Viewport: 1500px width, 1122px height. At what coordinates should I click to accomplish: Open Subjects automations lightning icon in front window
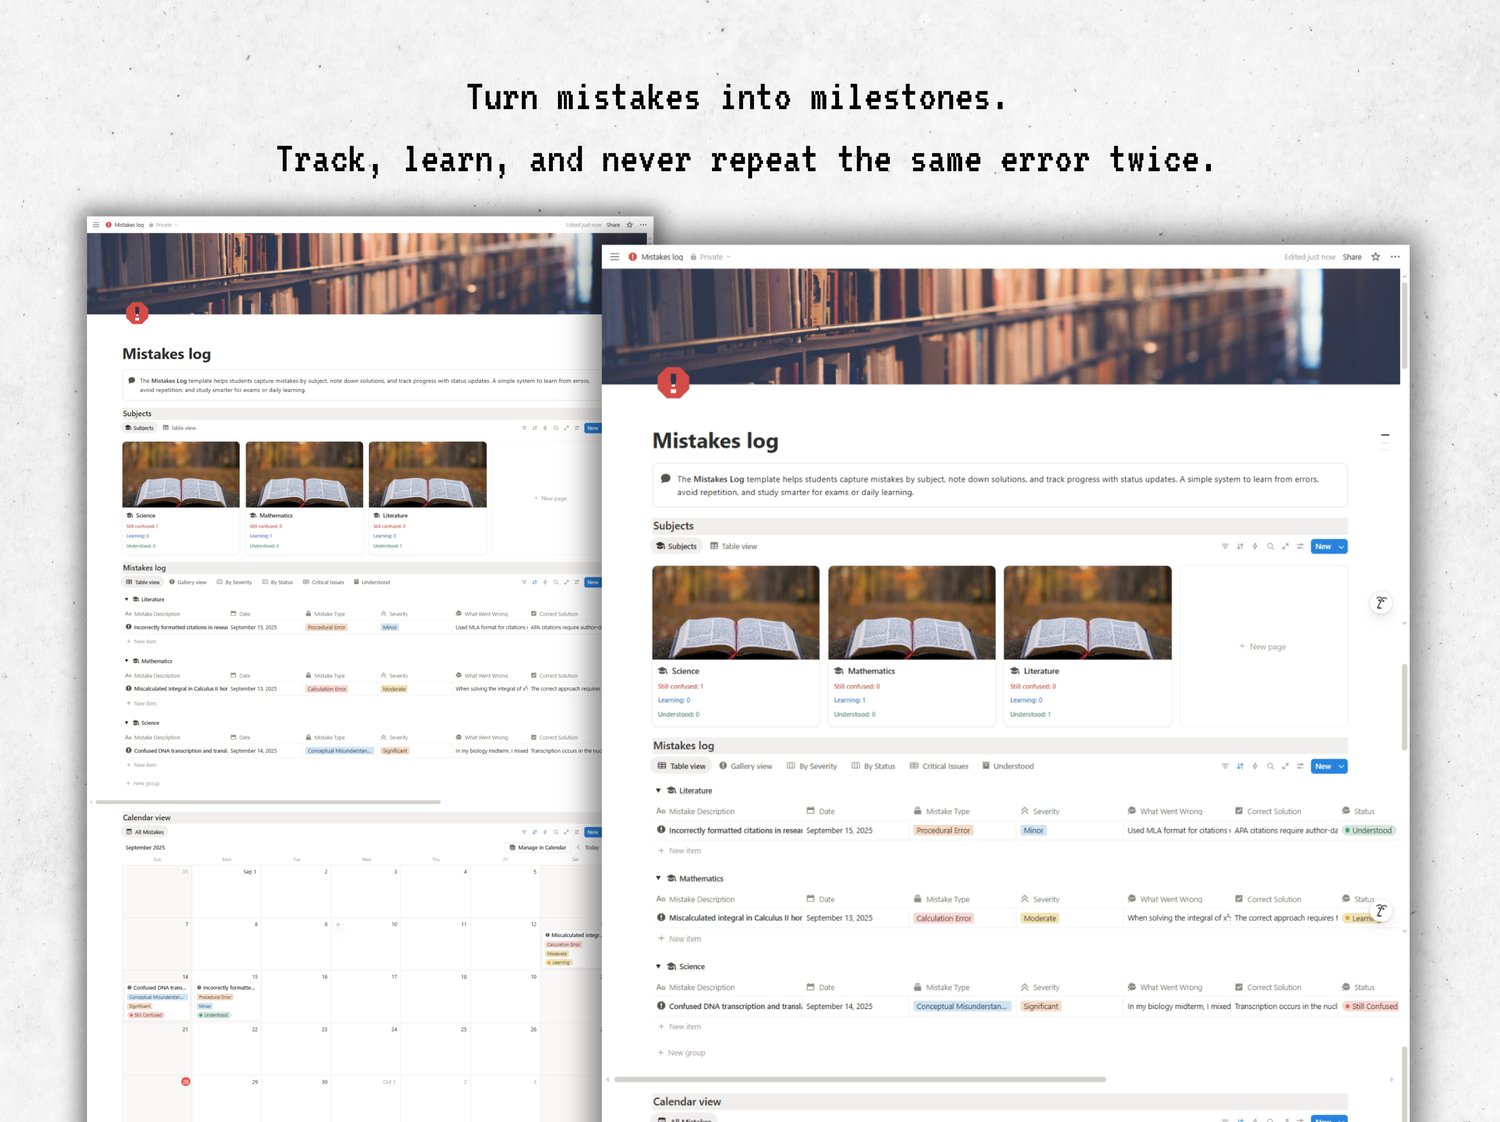click(x=1255, y=546)
